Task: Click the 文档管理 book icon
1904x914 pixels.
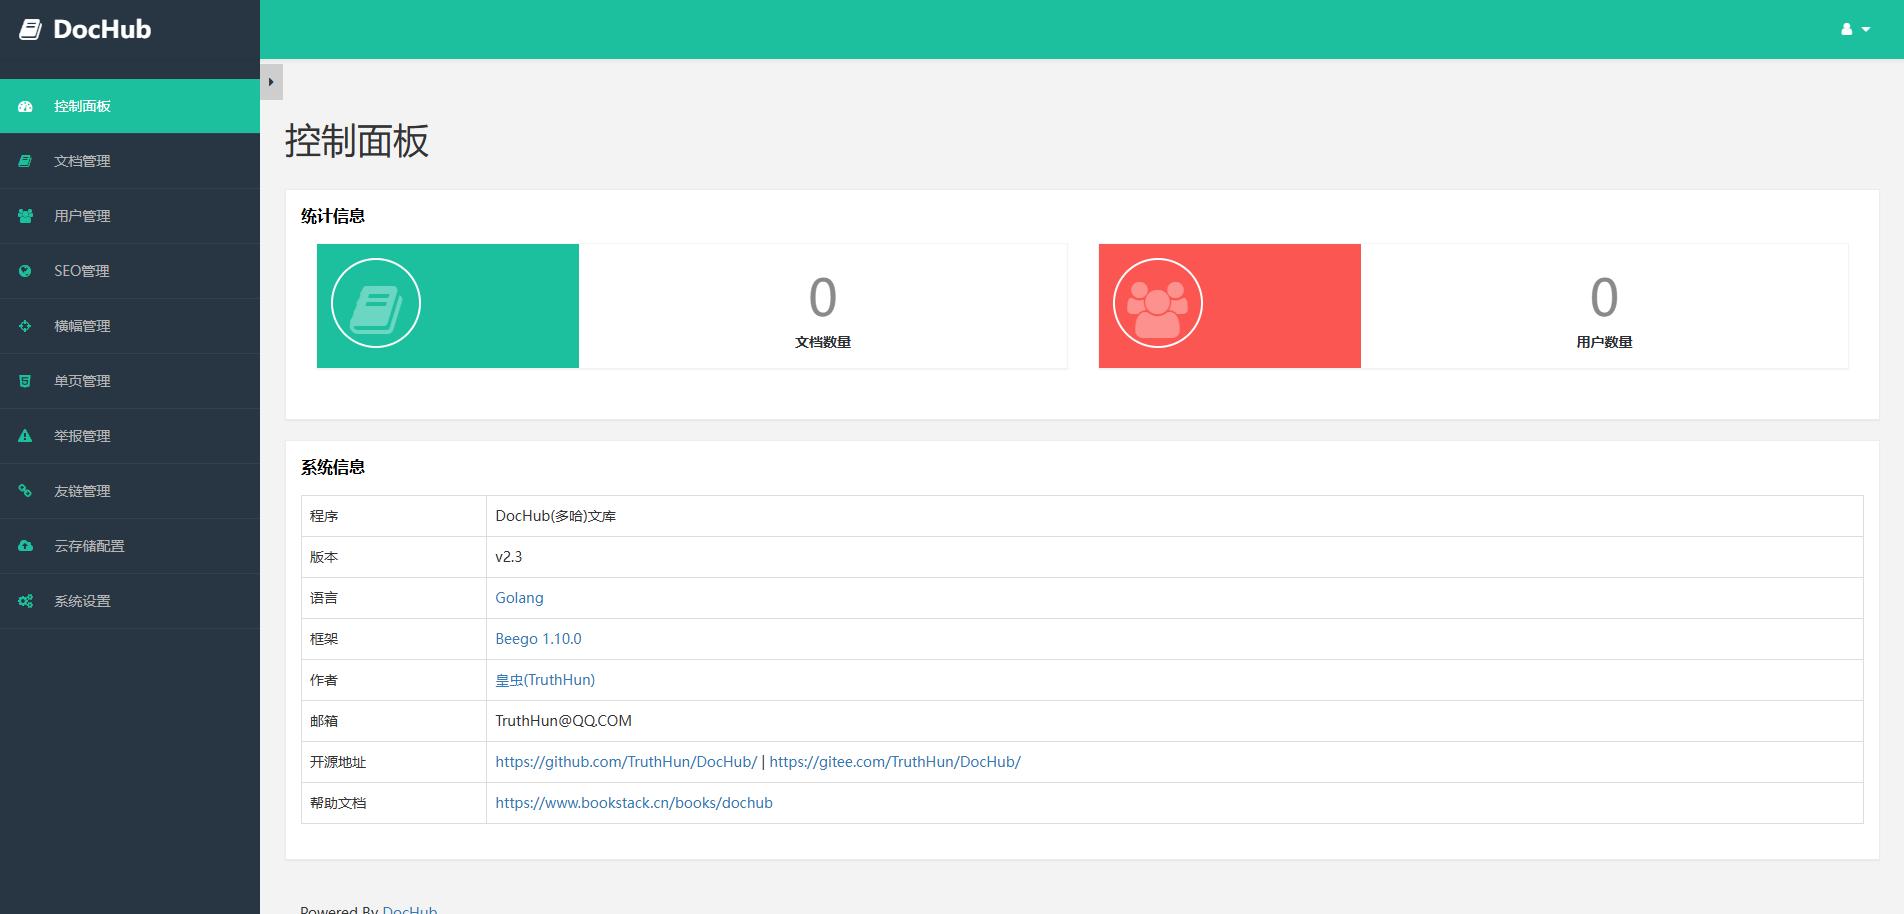Action: click(x=26, y=161)
